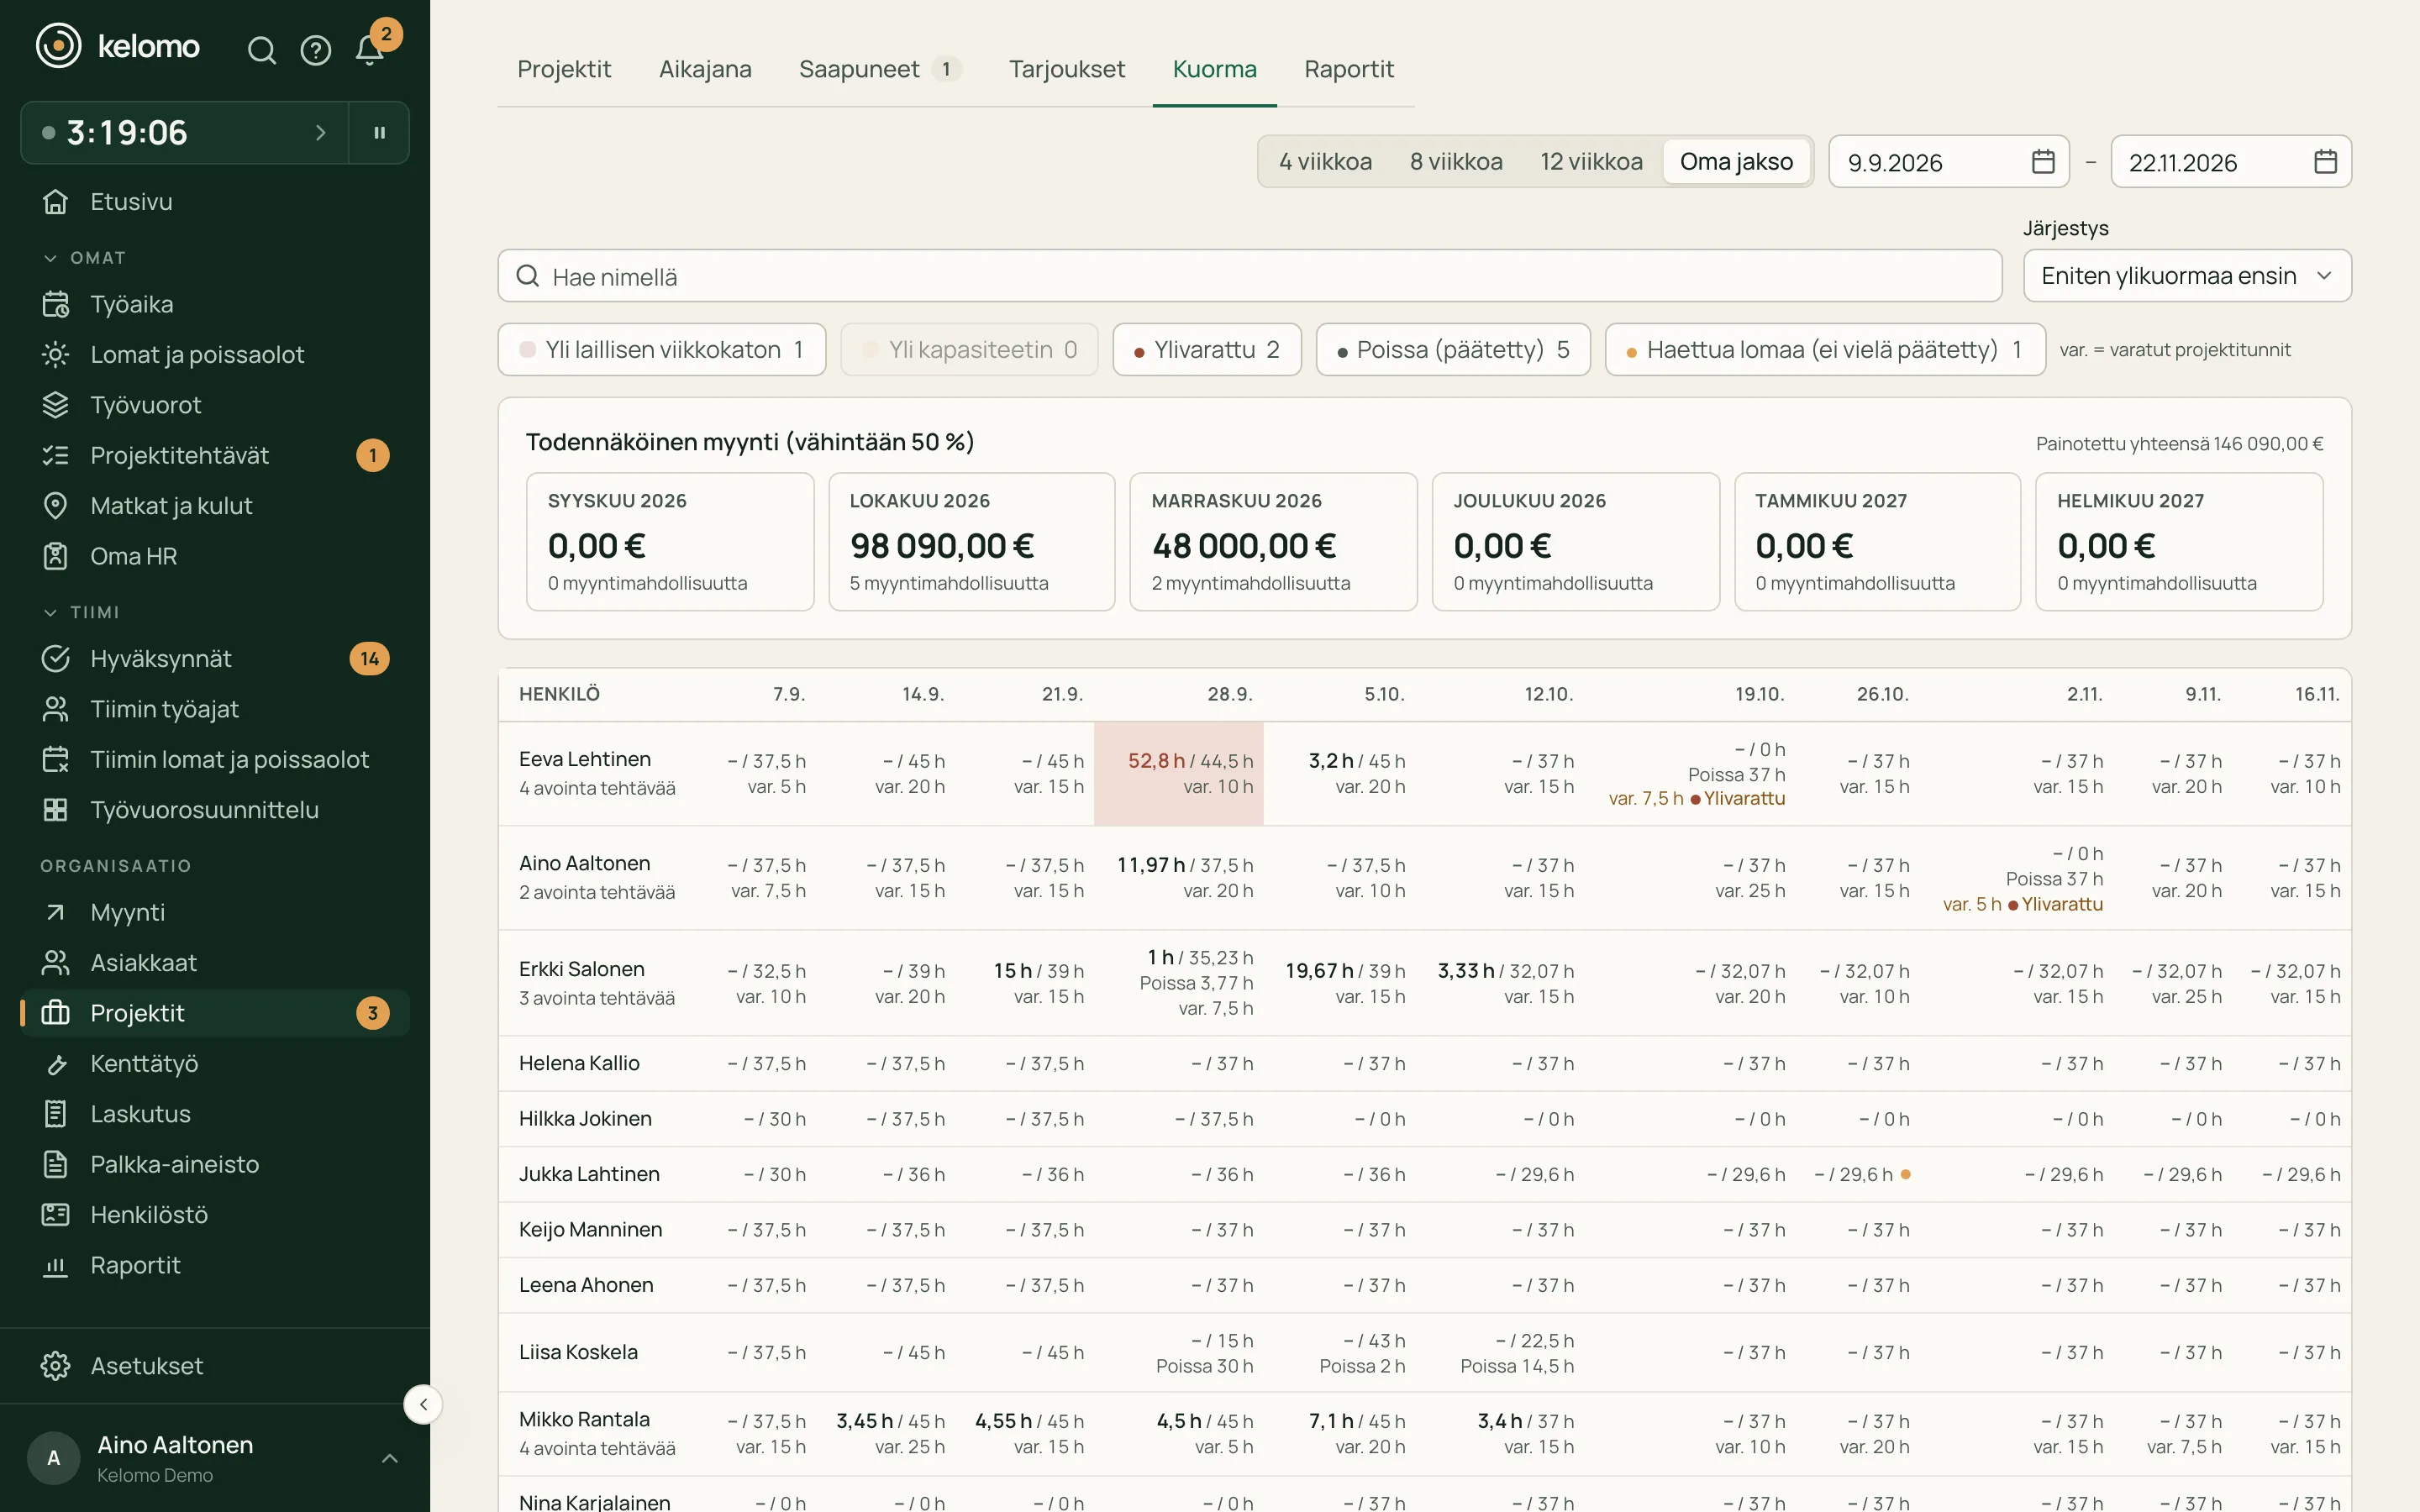2420x1512 pixels.
Task: Open the Järjestys sort dropdown
Action: [2186, 276]
